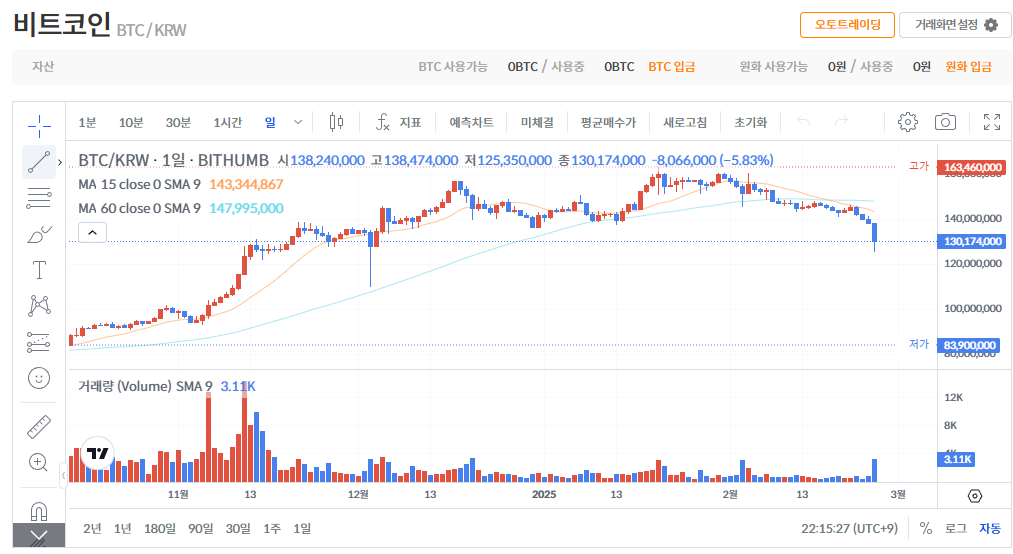
Task: Click 새로고침 to refresh the chart
Action: pyautogui.click(x=685, y=122)
